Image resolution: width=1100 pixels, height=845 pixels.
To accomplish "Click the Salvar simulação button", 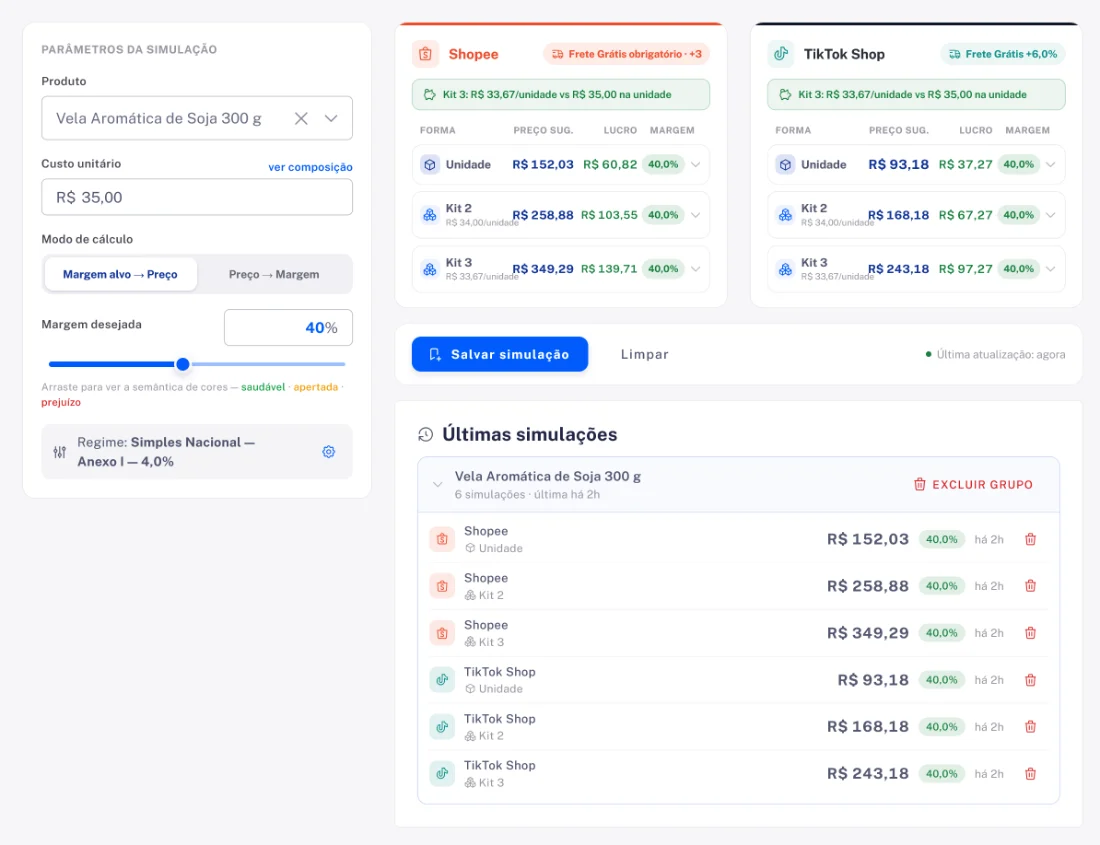I will (x=499, y=354).
